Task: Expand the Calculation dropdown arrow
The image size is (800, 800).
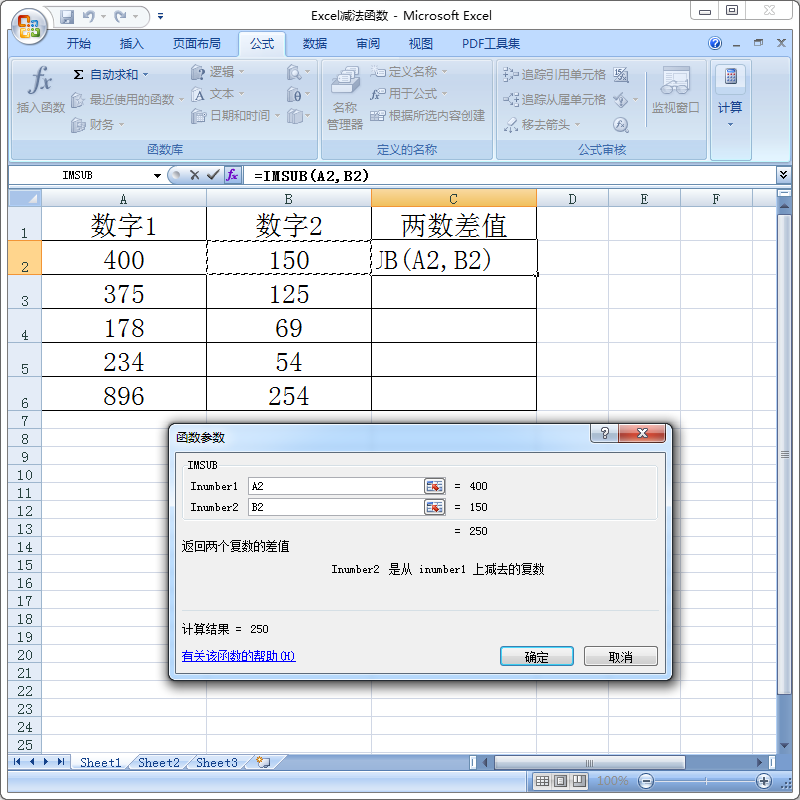Action: (x=731, y=124)
